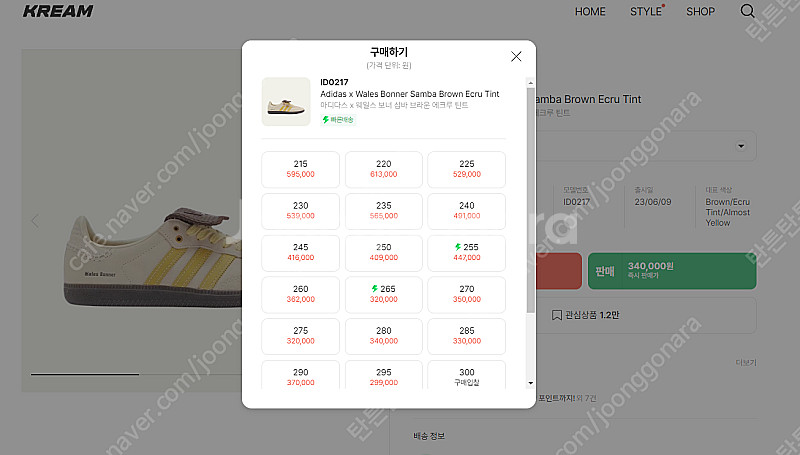Click the bookmark icon next to 관심상품 1.2만
The height and width of the screenshot is (455, 800).
557,315
